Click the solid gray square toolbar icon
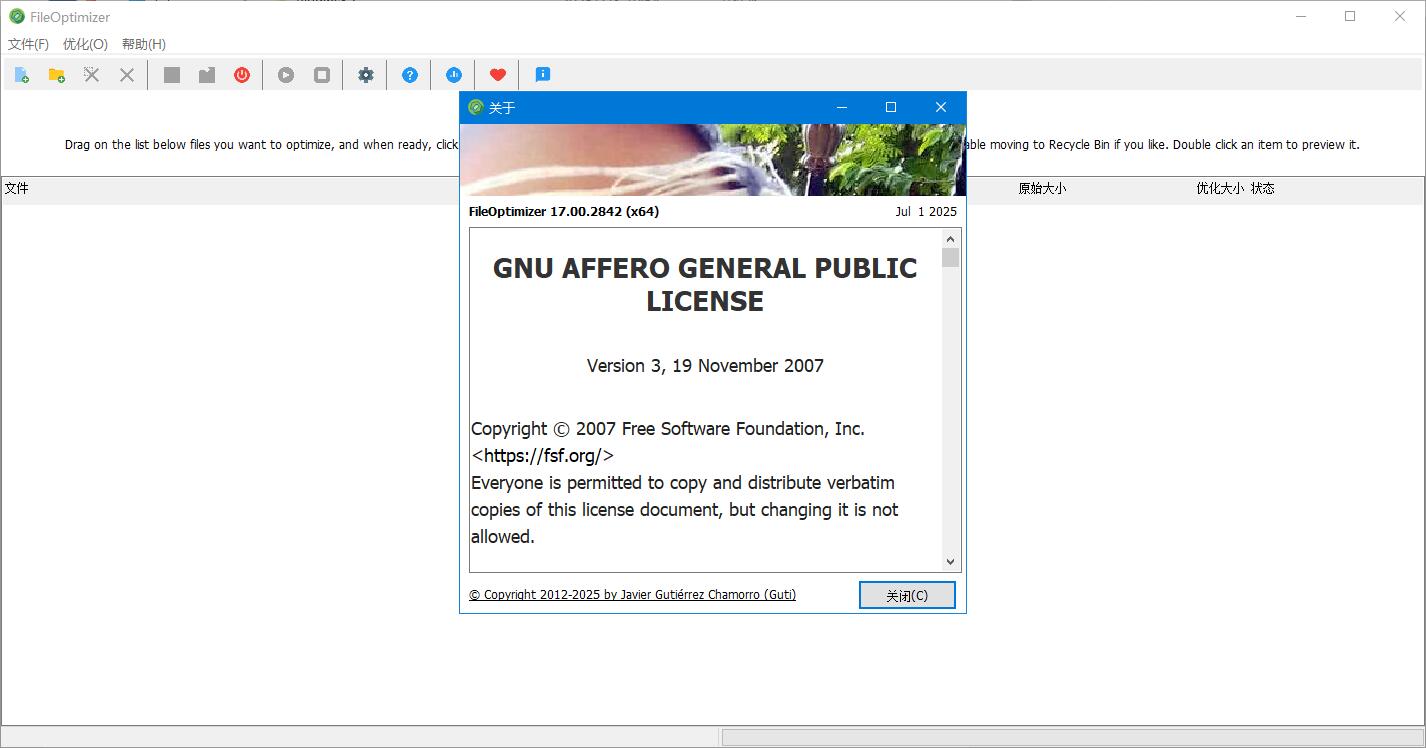 click(172, 75)
